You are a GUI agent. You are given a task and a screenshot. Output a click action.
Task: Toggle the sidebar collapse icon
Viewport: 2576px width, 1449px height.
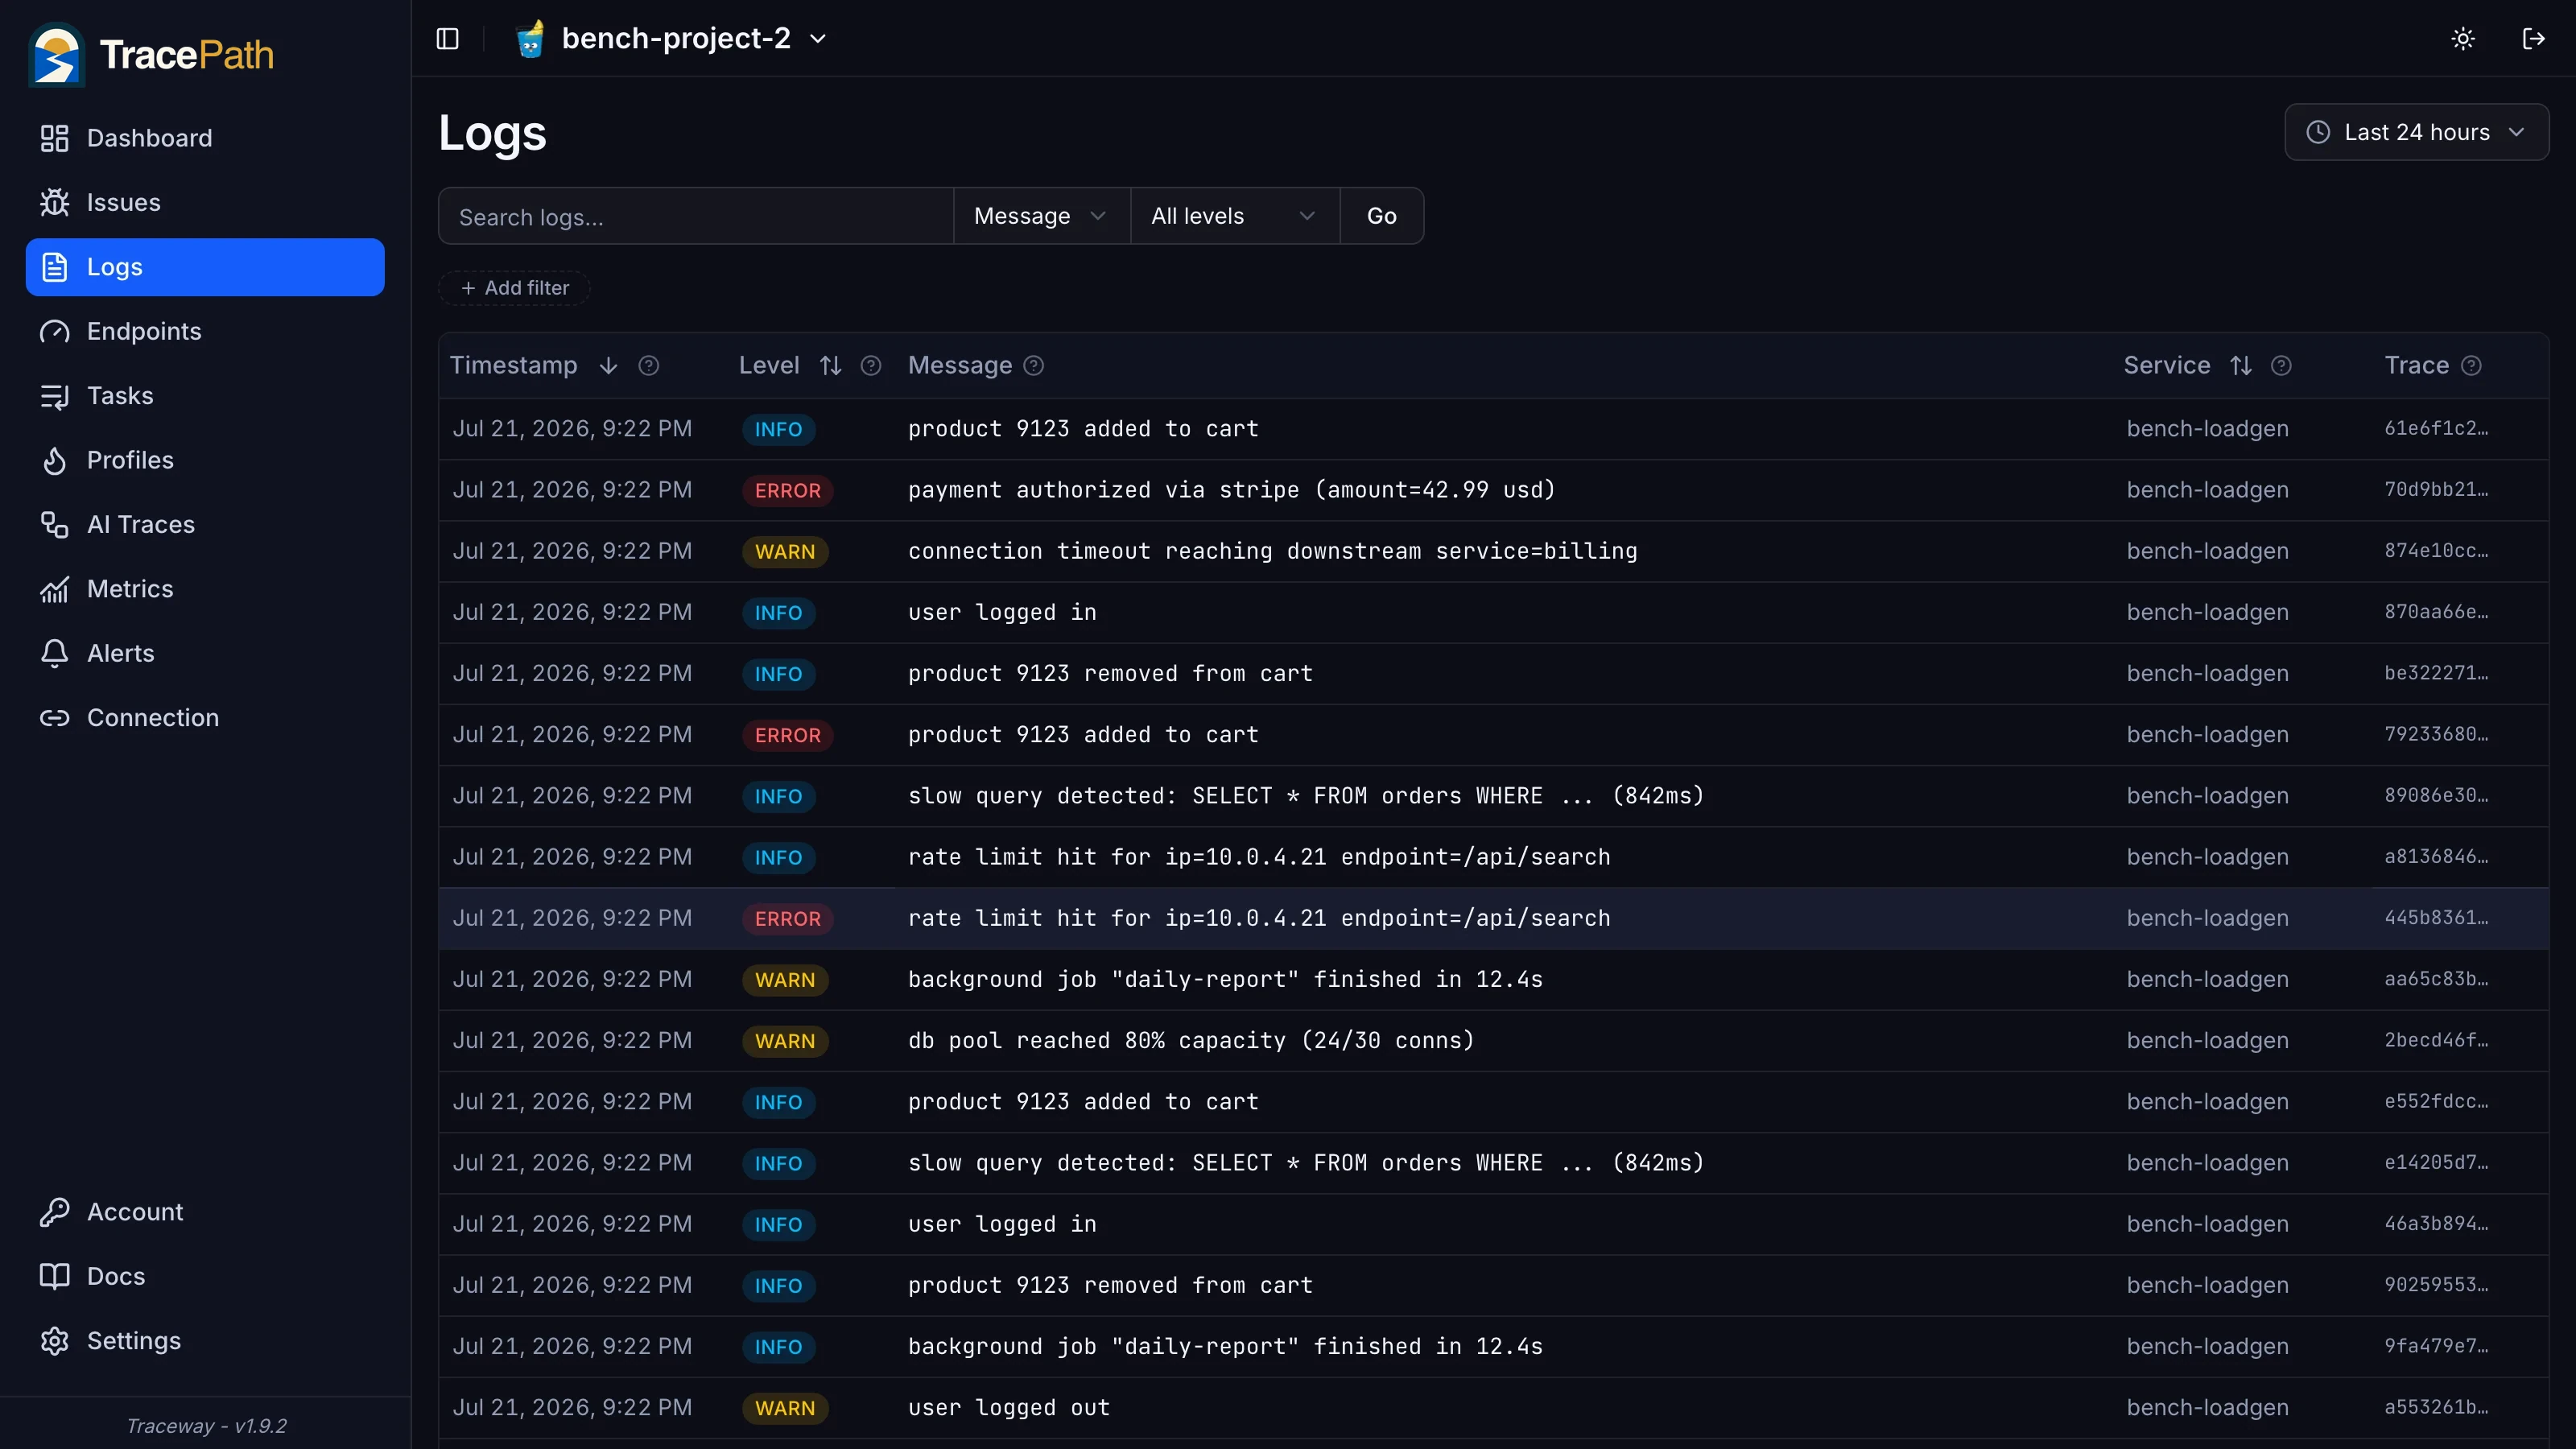click(447, 38)
